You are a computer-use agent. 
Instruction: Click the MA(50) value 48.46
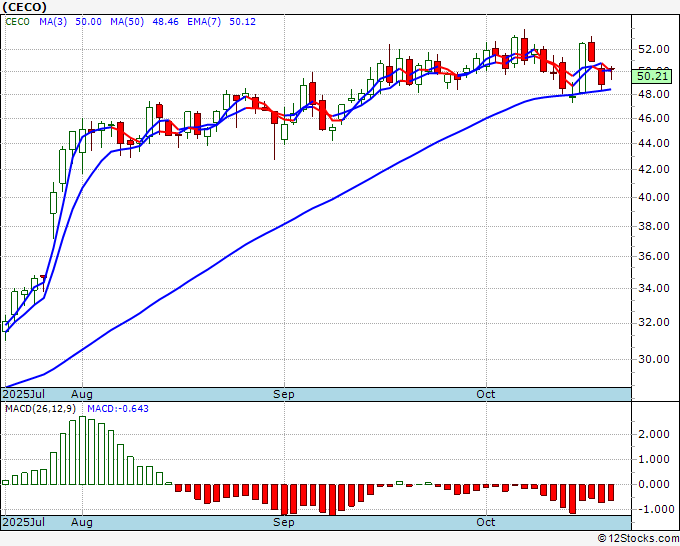pyautogui.click(x=165, y=22)
